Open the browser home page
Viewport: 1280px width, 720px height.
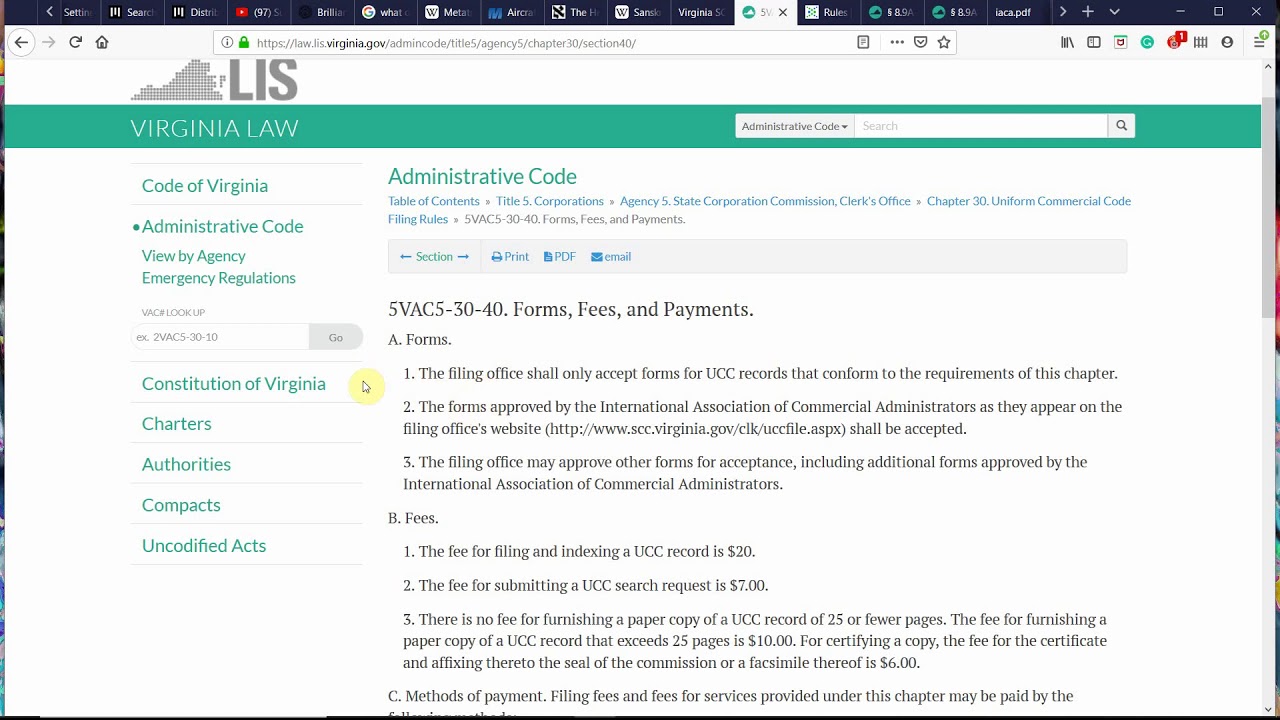coord(102,42)
